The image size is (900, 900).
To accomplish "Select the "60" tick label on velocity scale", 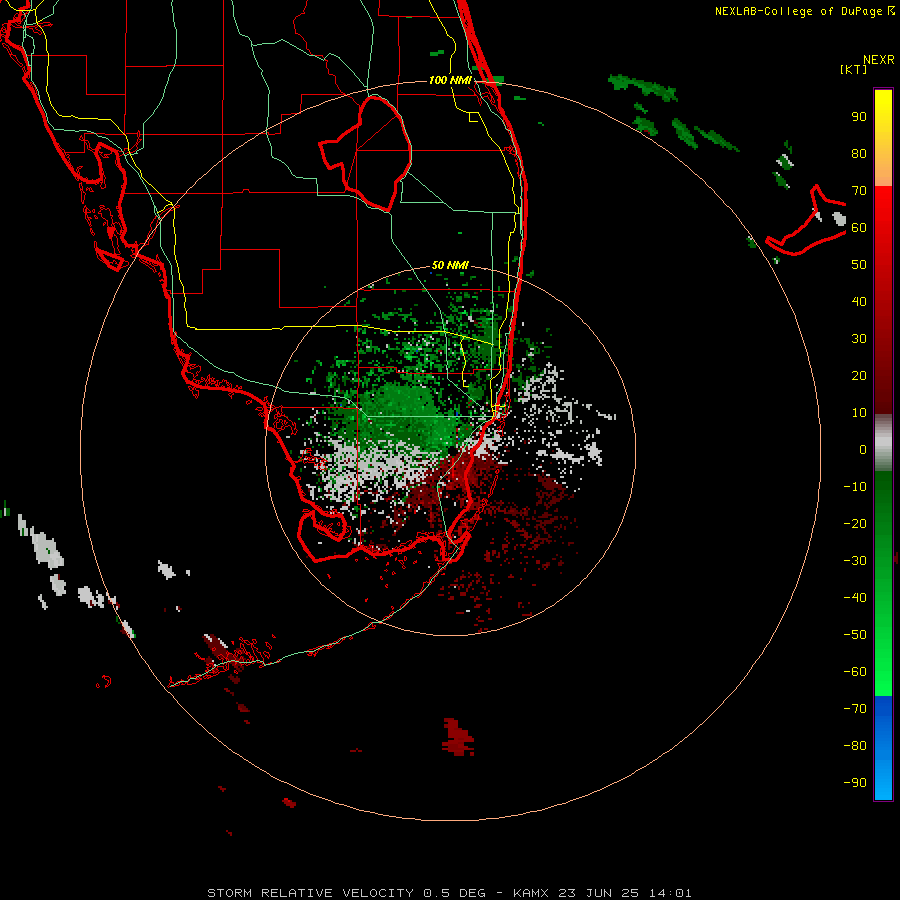I will (859, 228).
